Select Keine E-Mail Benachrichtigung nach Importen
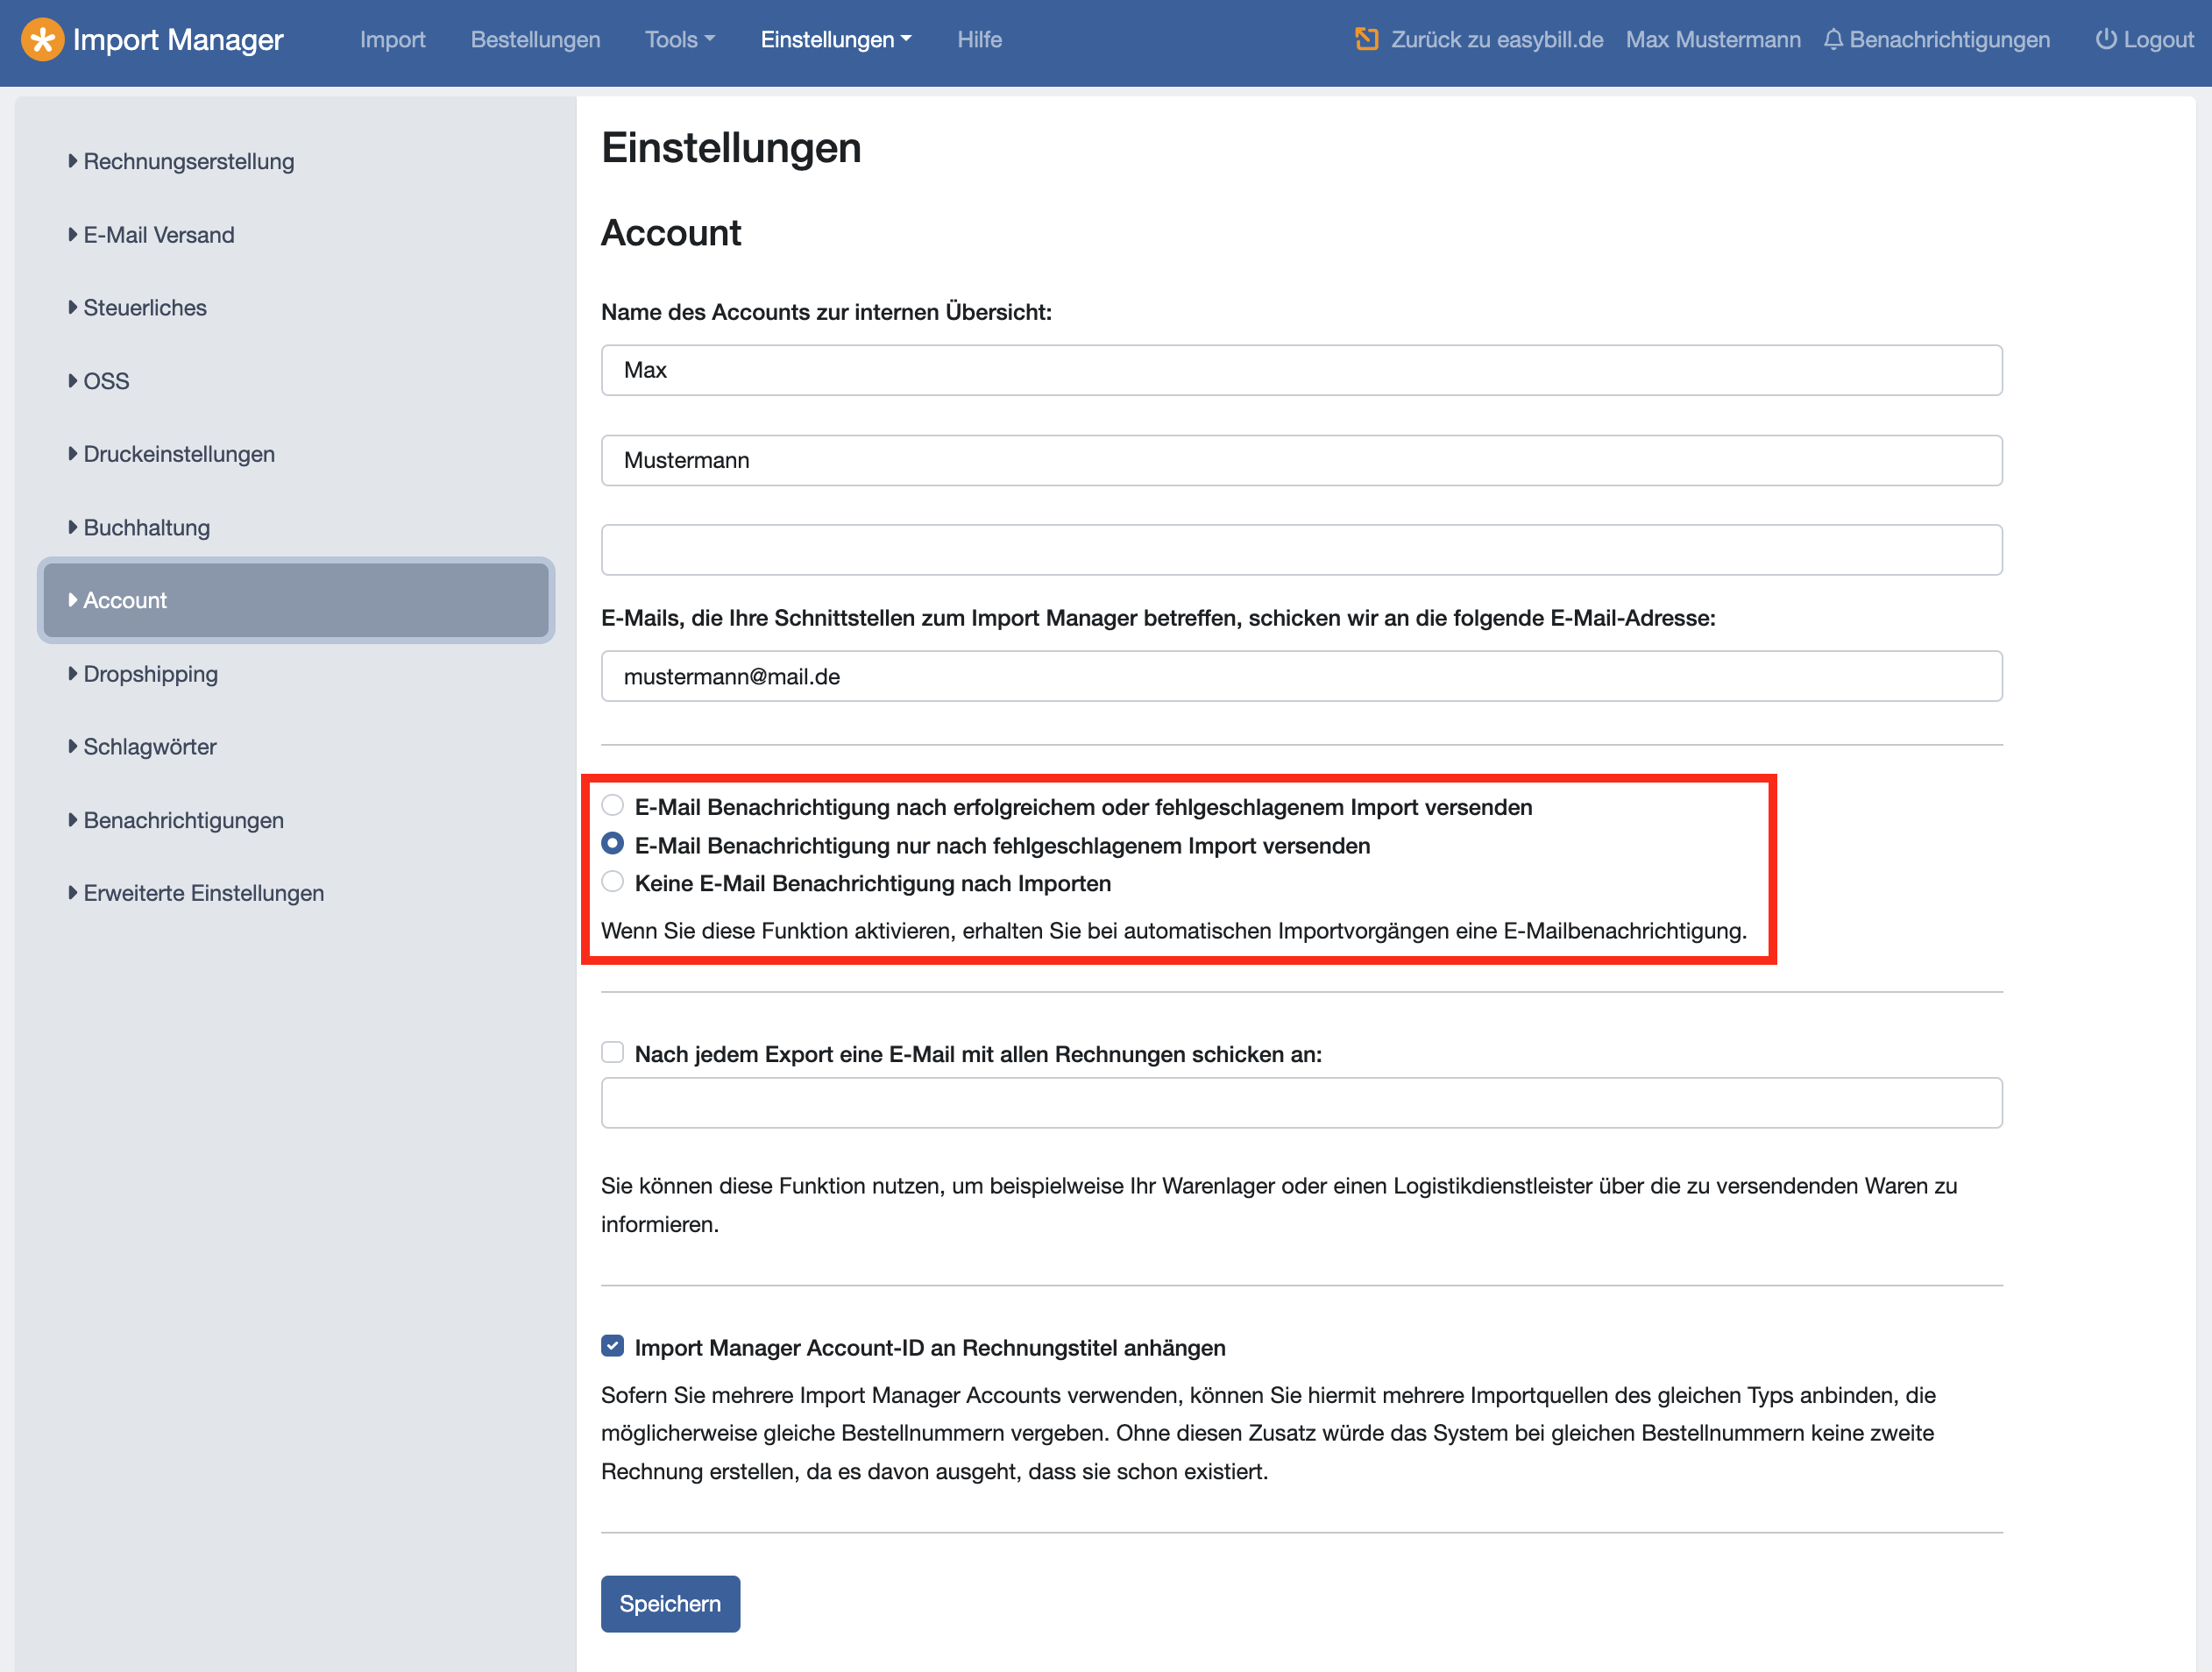 [613, 882]
